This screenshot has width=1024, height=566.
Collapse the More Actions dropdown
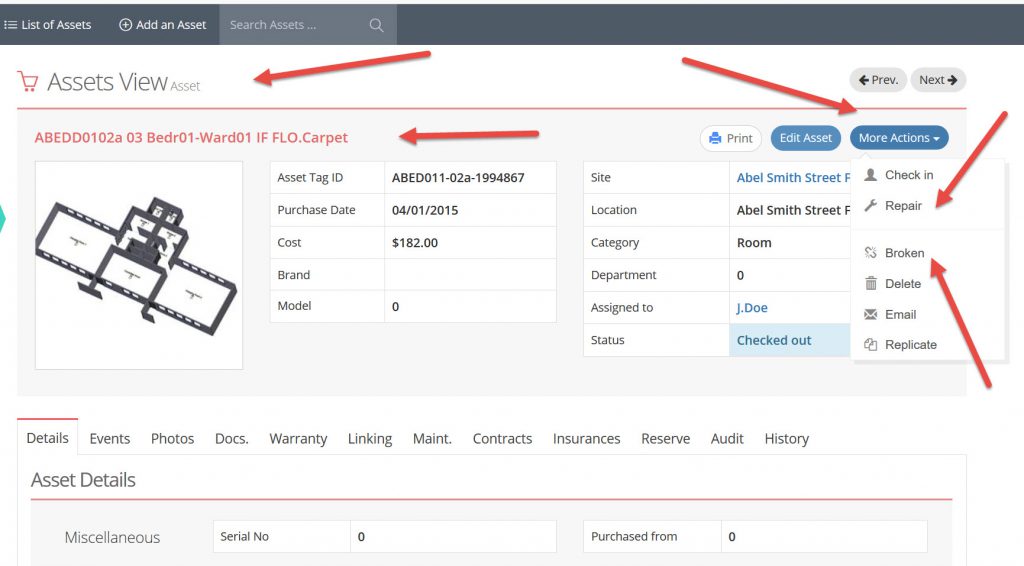tap(899, 138)
